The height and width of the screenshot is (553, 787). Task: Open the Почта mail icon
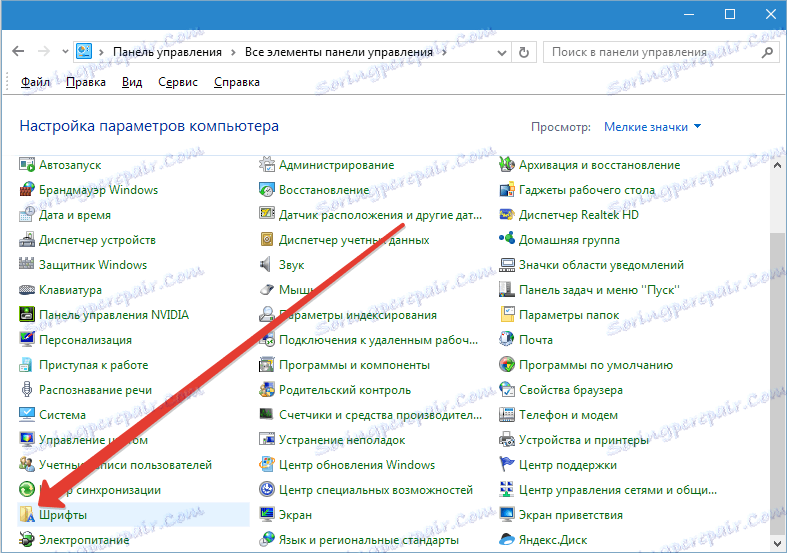506,340
